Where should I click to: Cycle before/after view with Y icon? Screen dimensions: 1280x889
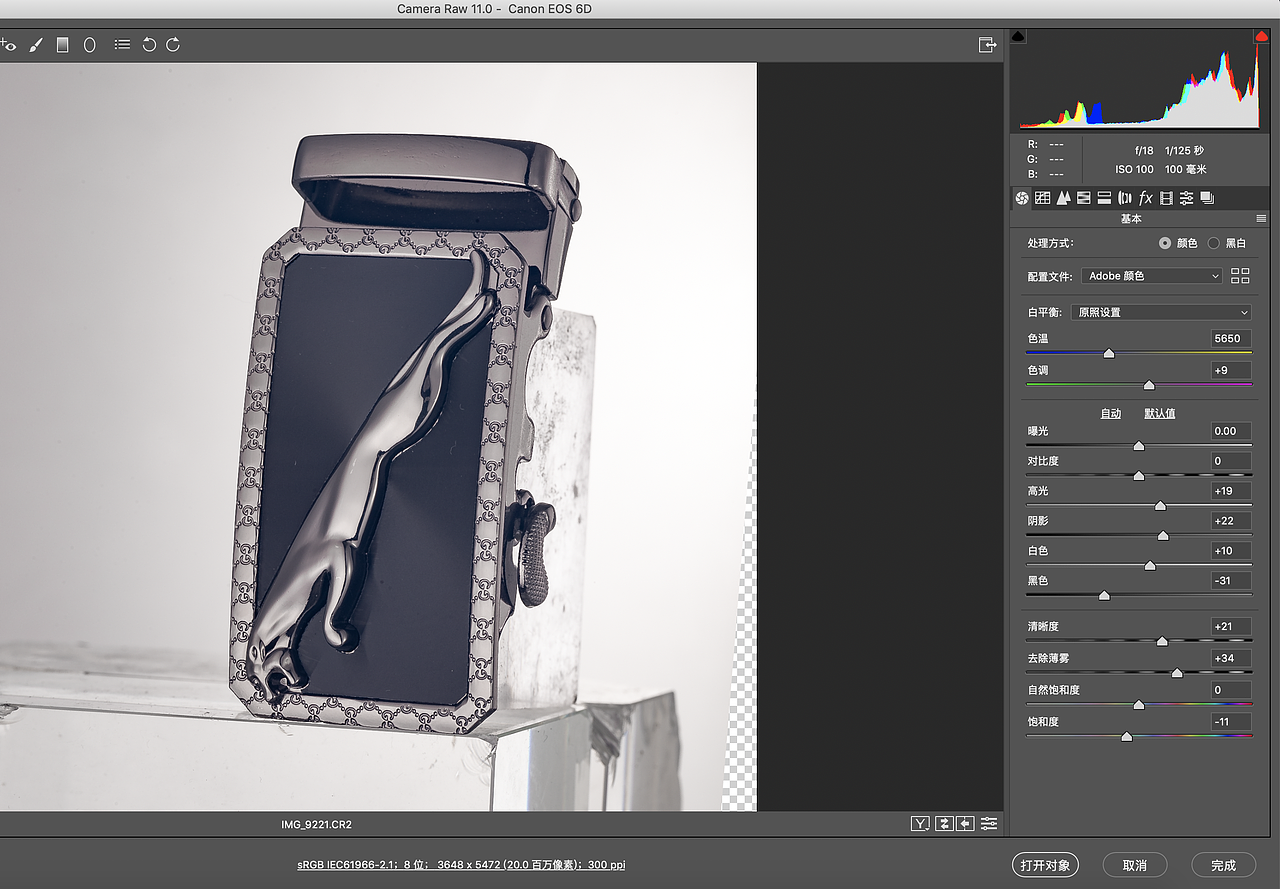[920, 824]
